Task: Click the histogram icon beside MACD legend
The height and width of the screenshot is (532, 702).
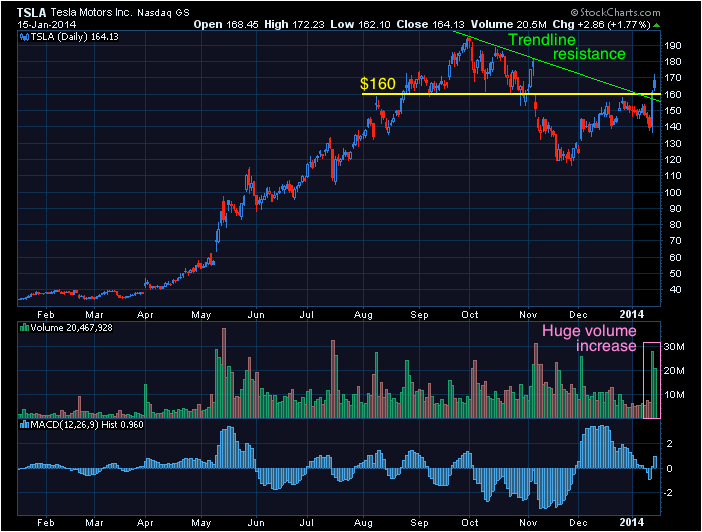Action: pyautogui.click(x=24, y=425)
